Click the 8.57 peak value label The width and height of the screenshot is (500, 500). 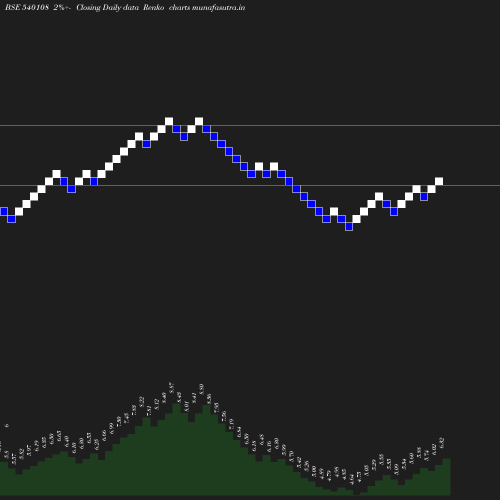pyautogui.click(x=172, y=388)
